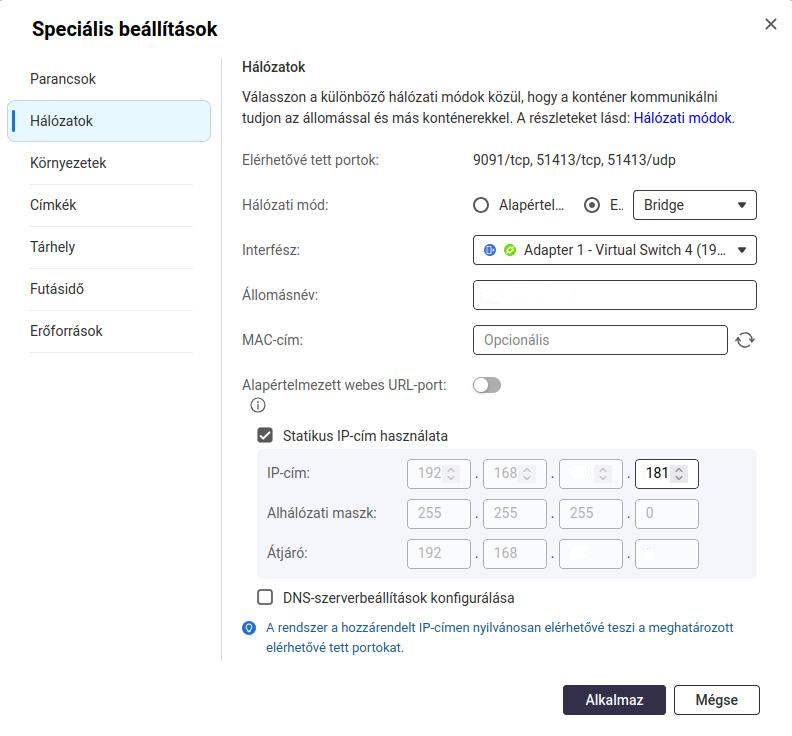The width and height of the screenshot is (792, 736).
Task: Switch to the Tárhely section
Action: point(53,247)
